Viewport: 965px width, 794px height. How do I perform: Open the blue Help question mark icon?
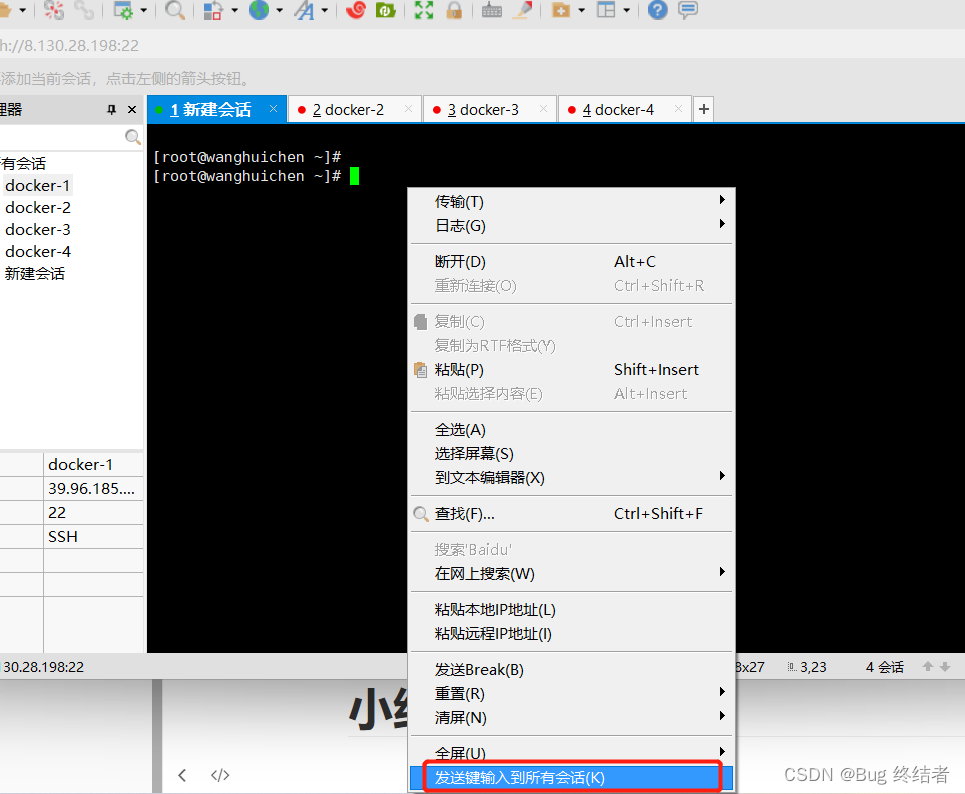[657, 11]
